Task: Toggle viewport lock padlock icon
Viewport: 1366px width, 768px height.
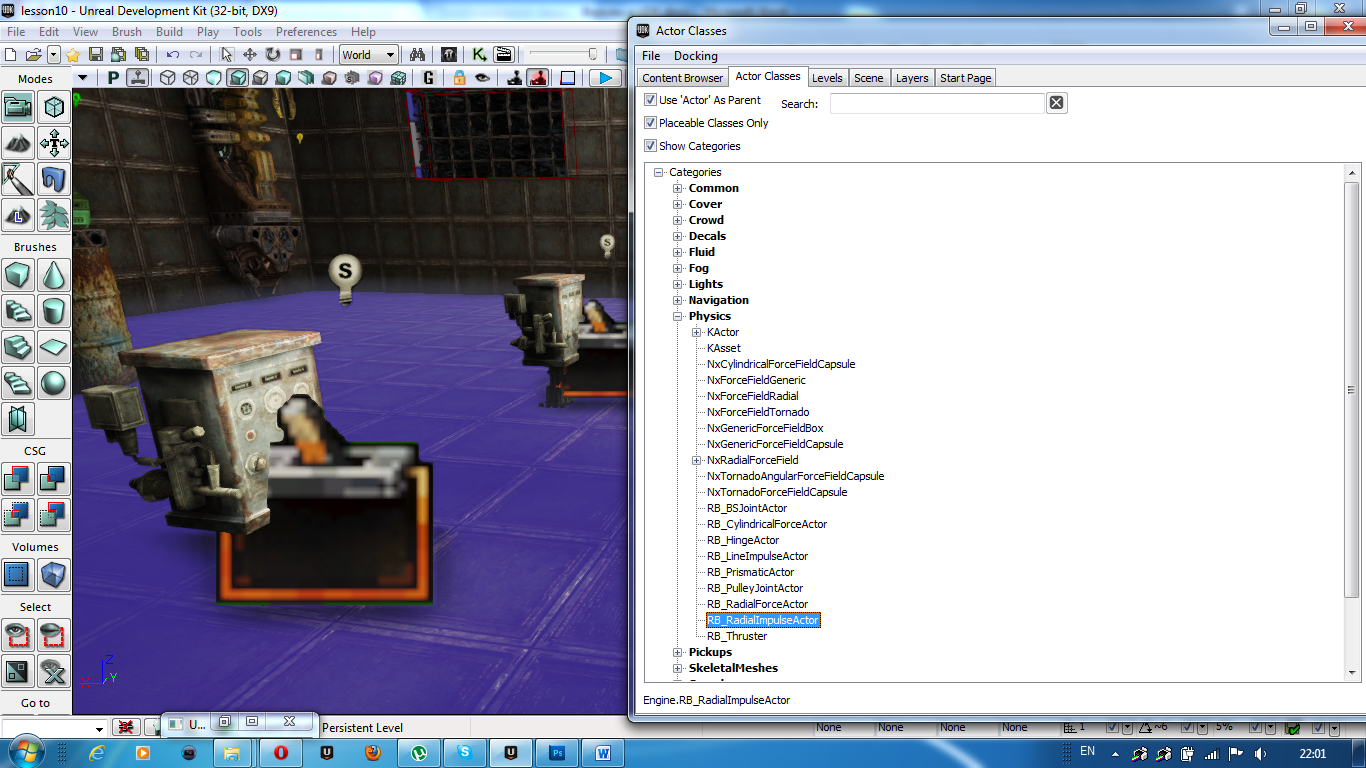Action: [x=459, y=78]
